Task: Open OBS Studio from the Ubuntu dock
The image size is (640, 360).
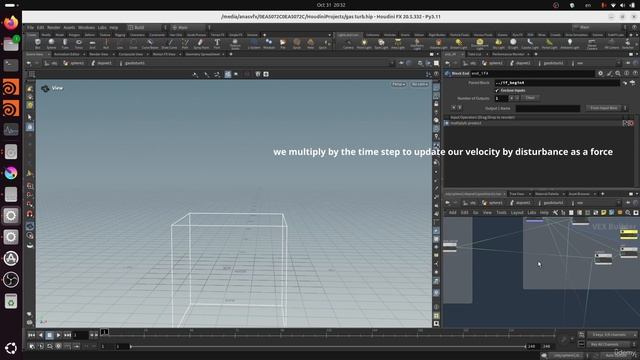Action: tap(11, 280)
